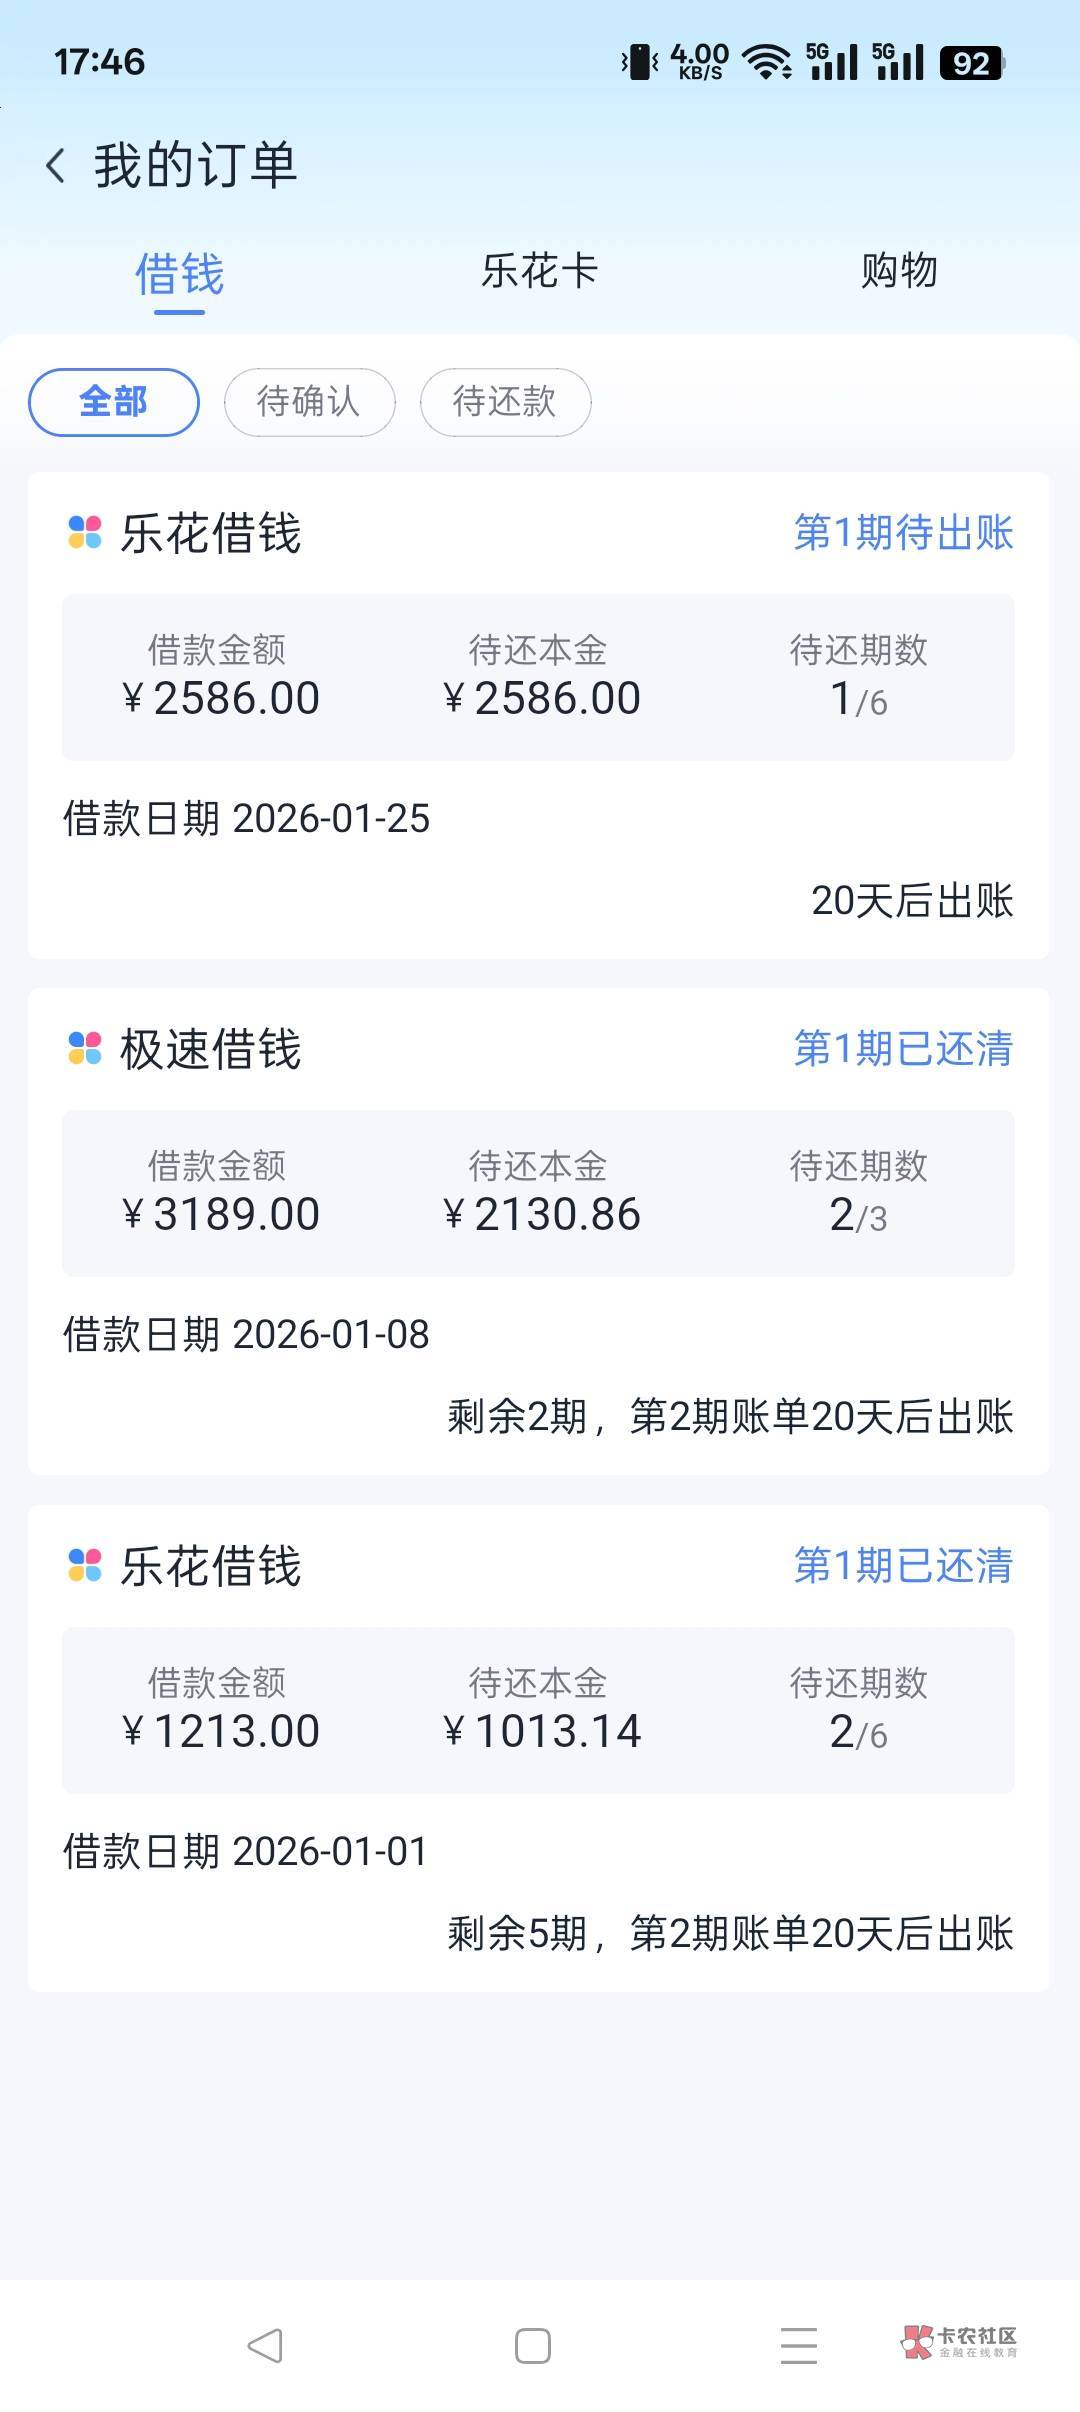Tap the battery indicator showing 92
The height and width of the screenshot is (2412, 1080).
pyautogui.click(x=971, y=63)
